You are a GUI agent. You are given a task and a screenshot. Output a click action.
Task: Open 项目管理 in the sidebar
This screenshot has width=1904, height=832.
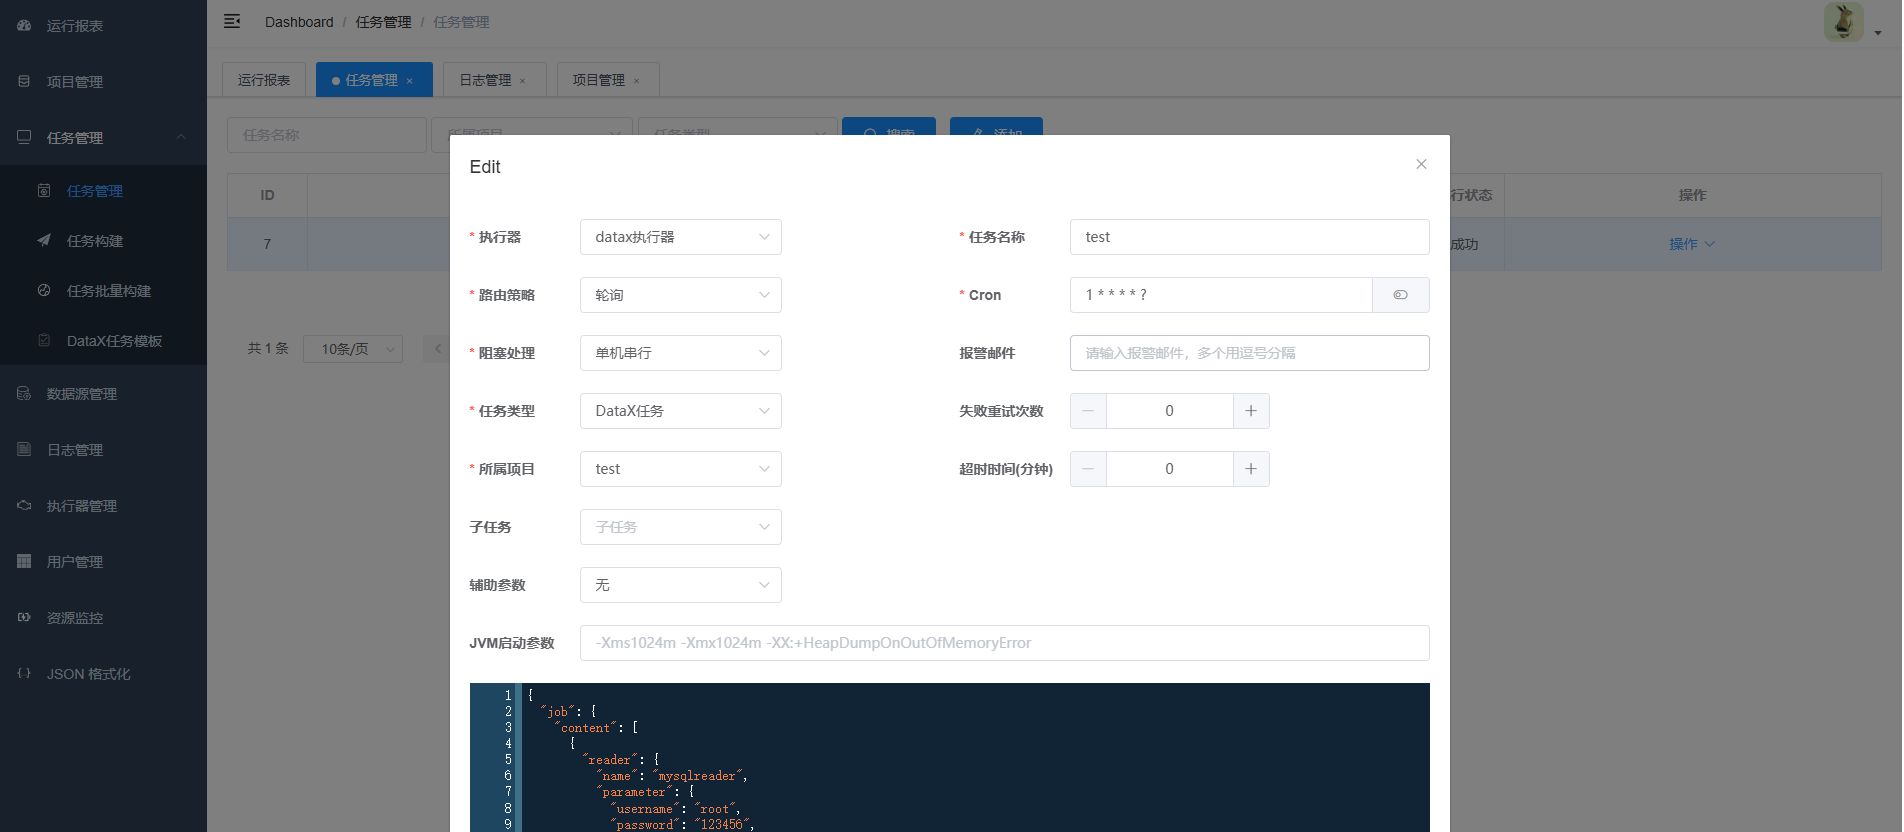tap(103, 82)
